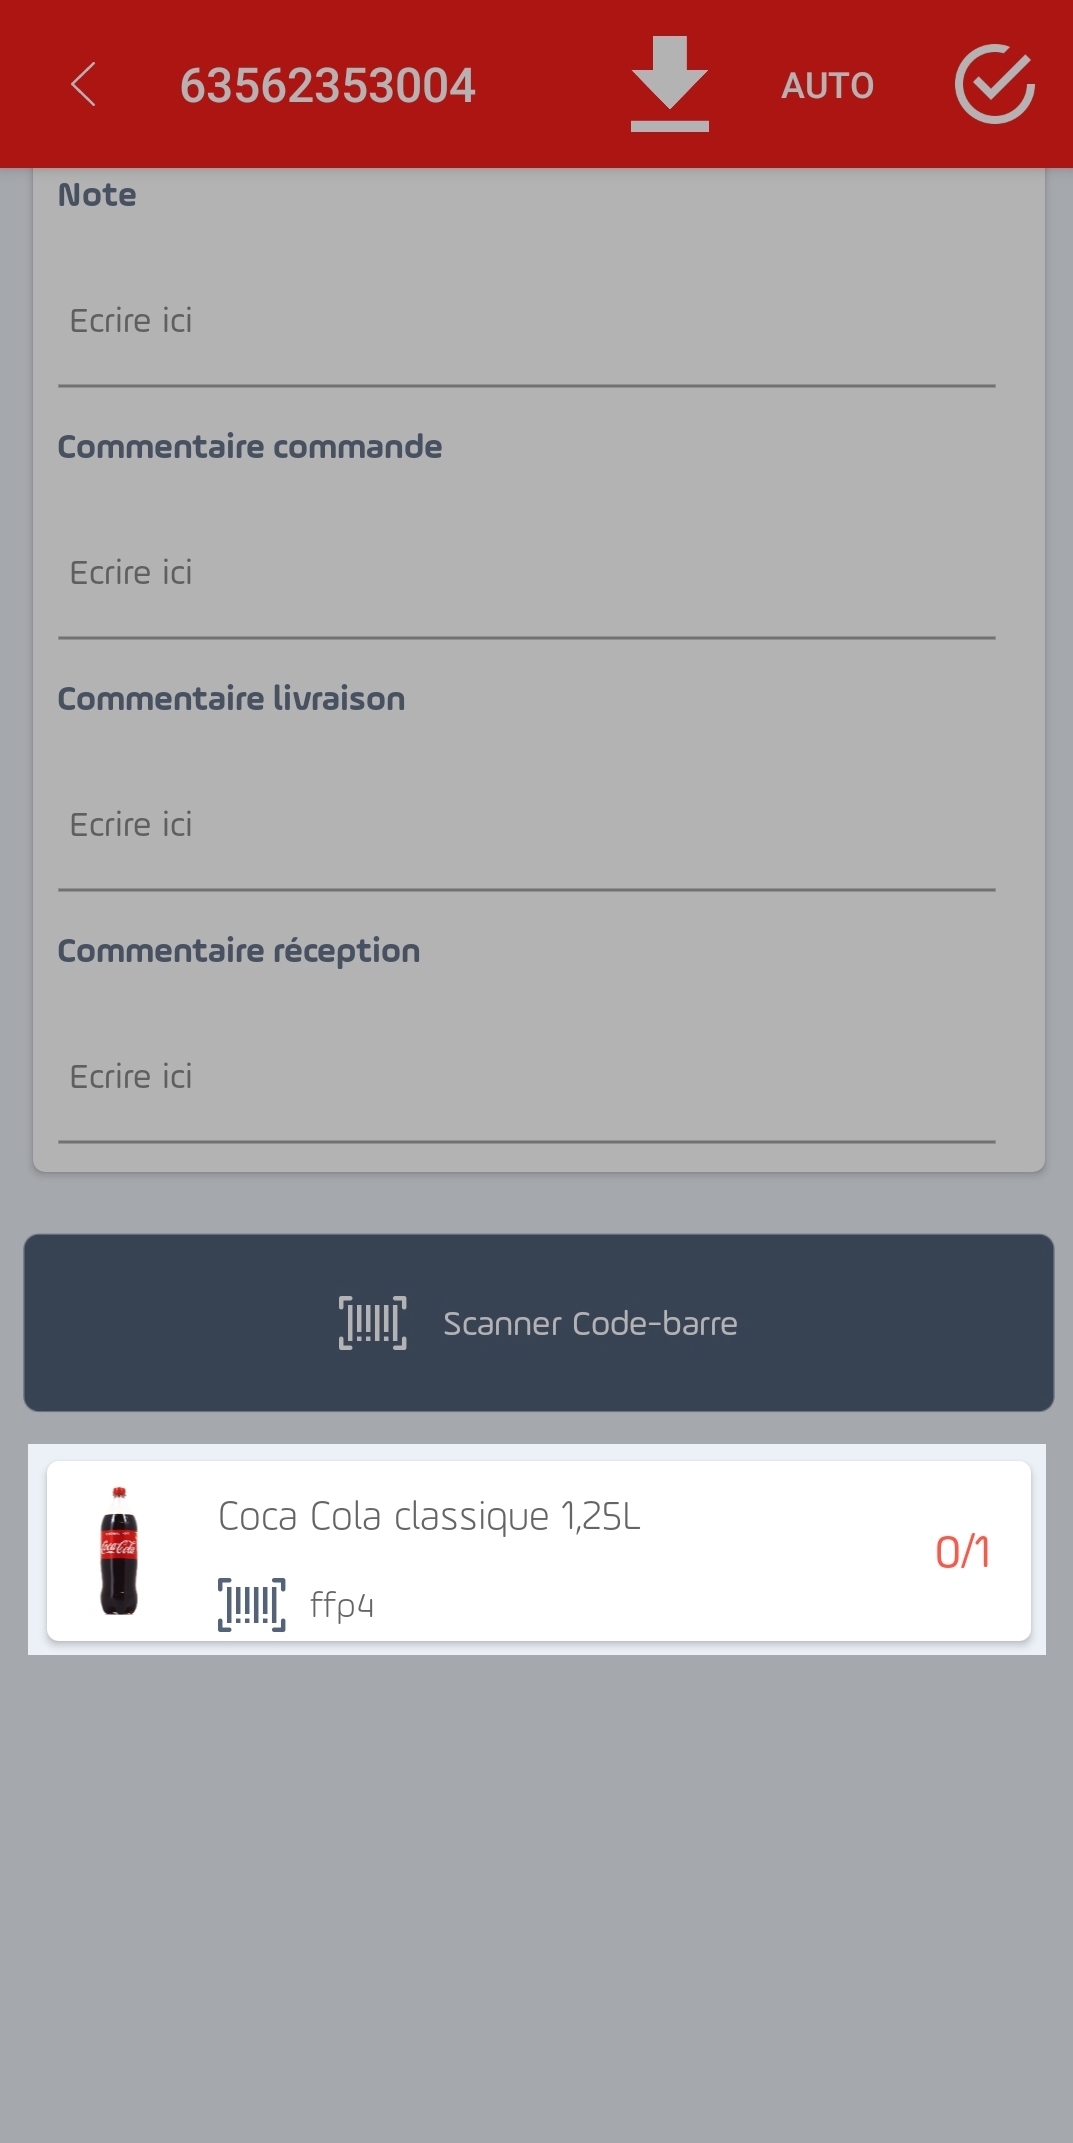
Task: Validate order with the checkmark circle icon
Action: click(994, 84)
